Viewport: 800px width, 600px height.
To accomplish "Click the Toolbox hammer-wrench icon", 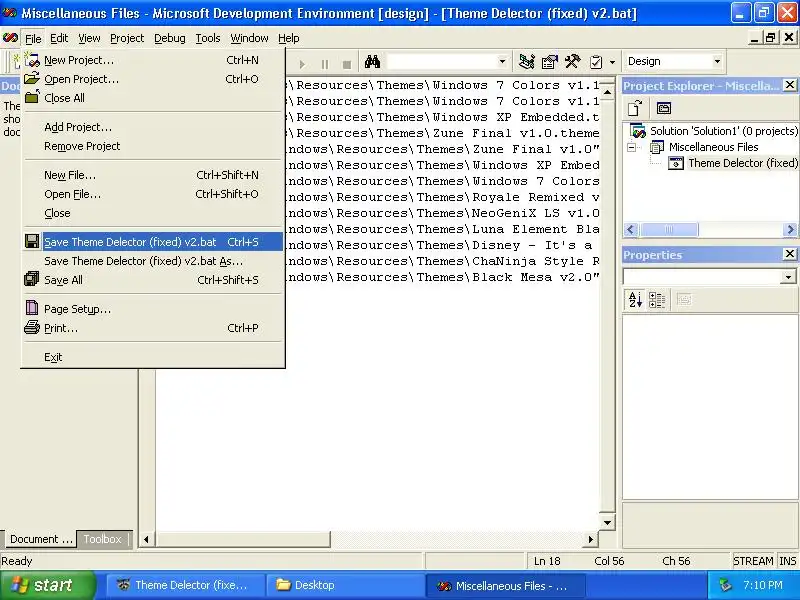I will click(x=572, y=62).
